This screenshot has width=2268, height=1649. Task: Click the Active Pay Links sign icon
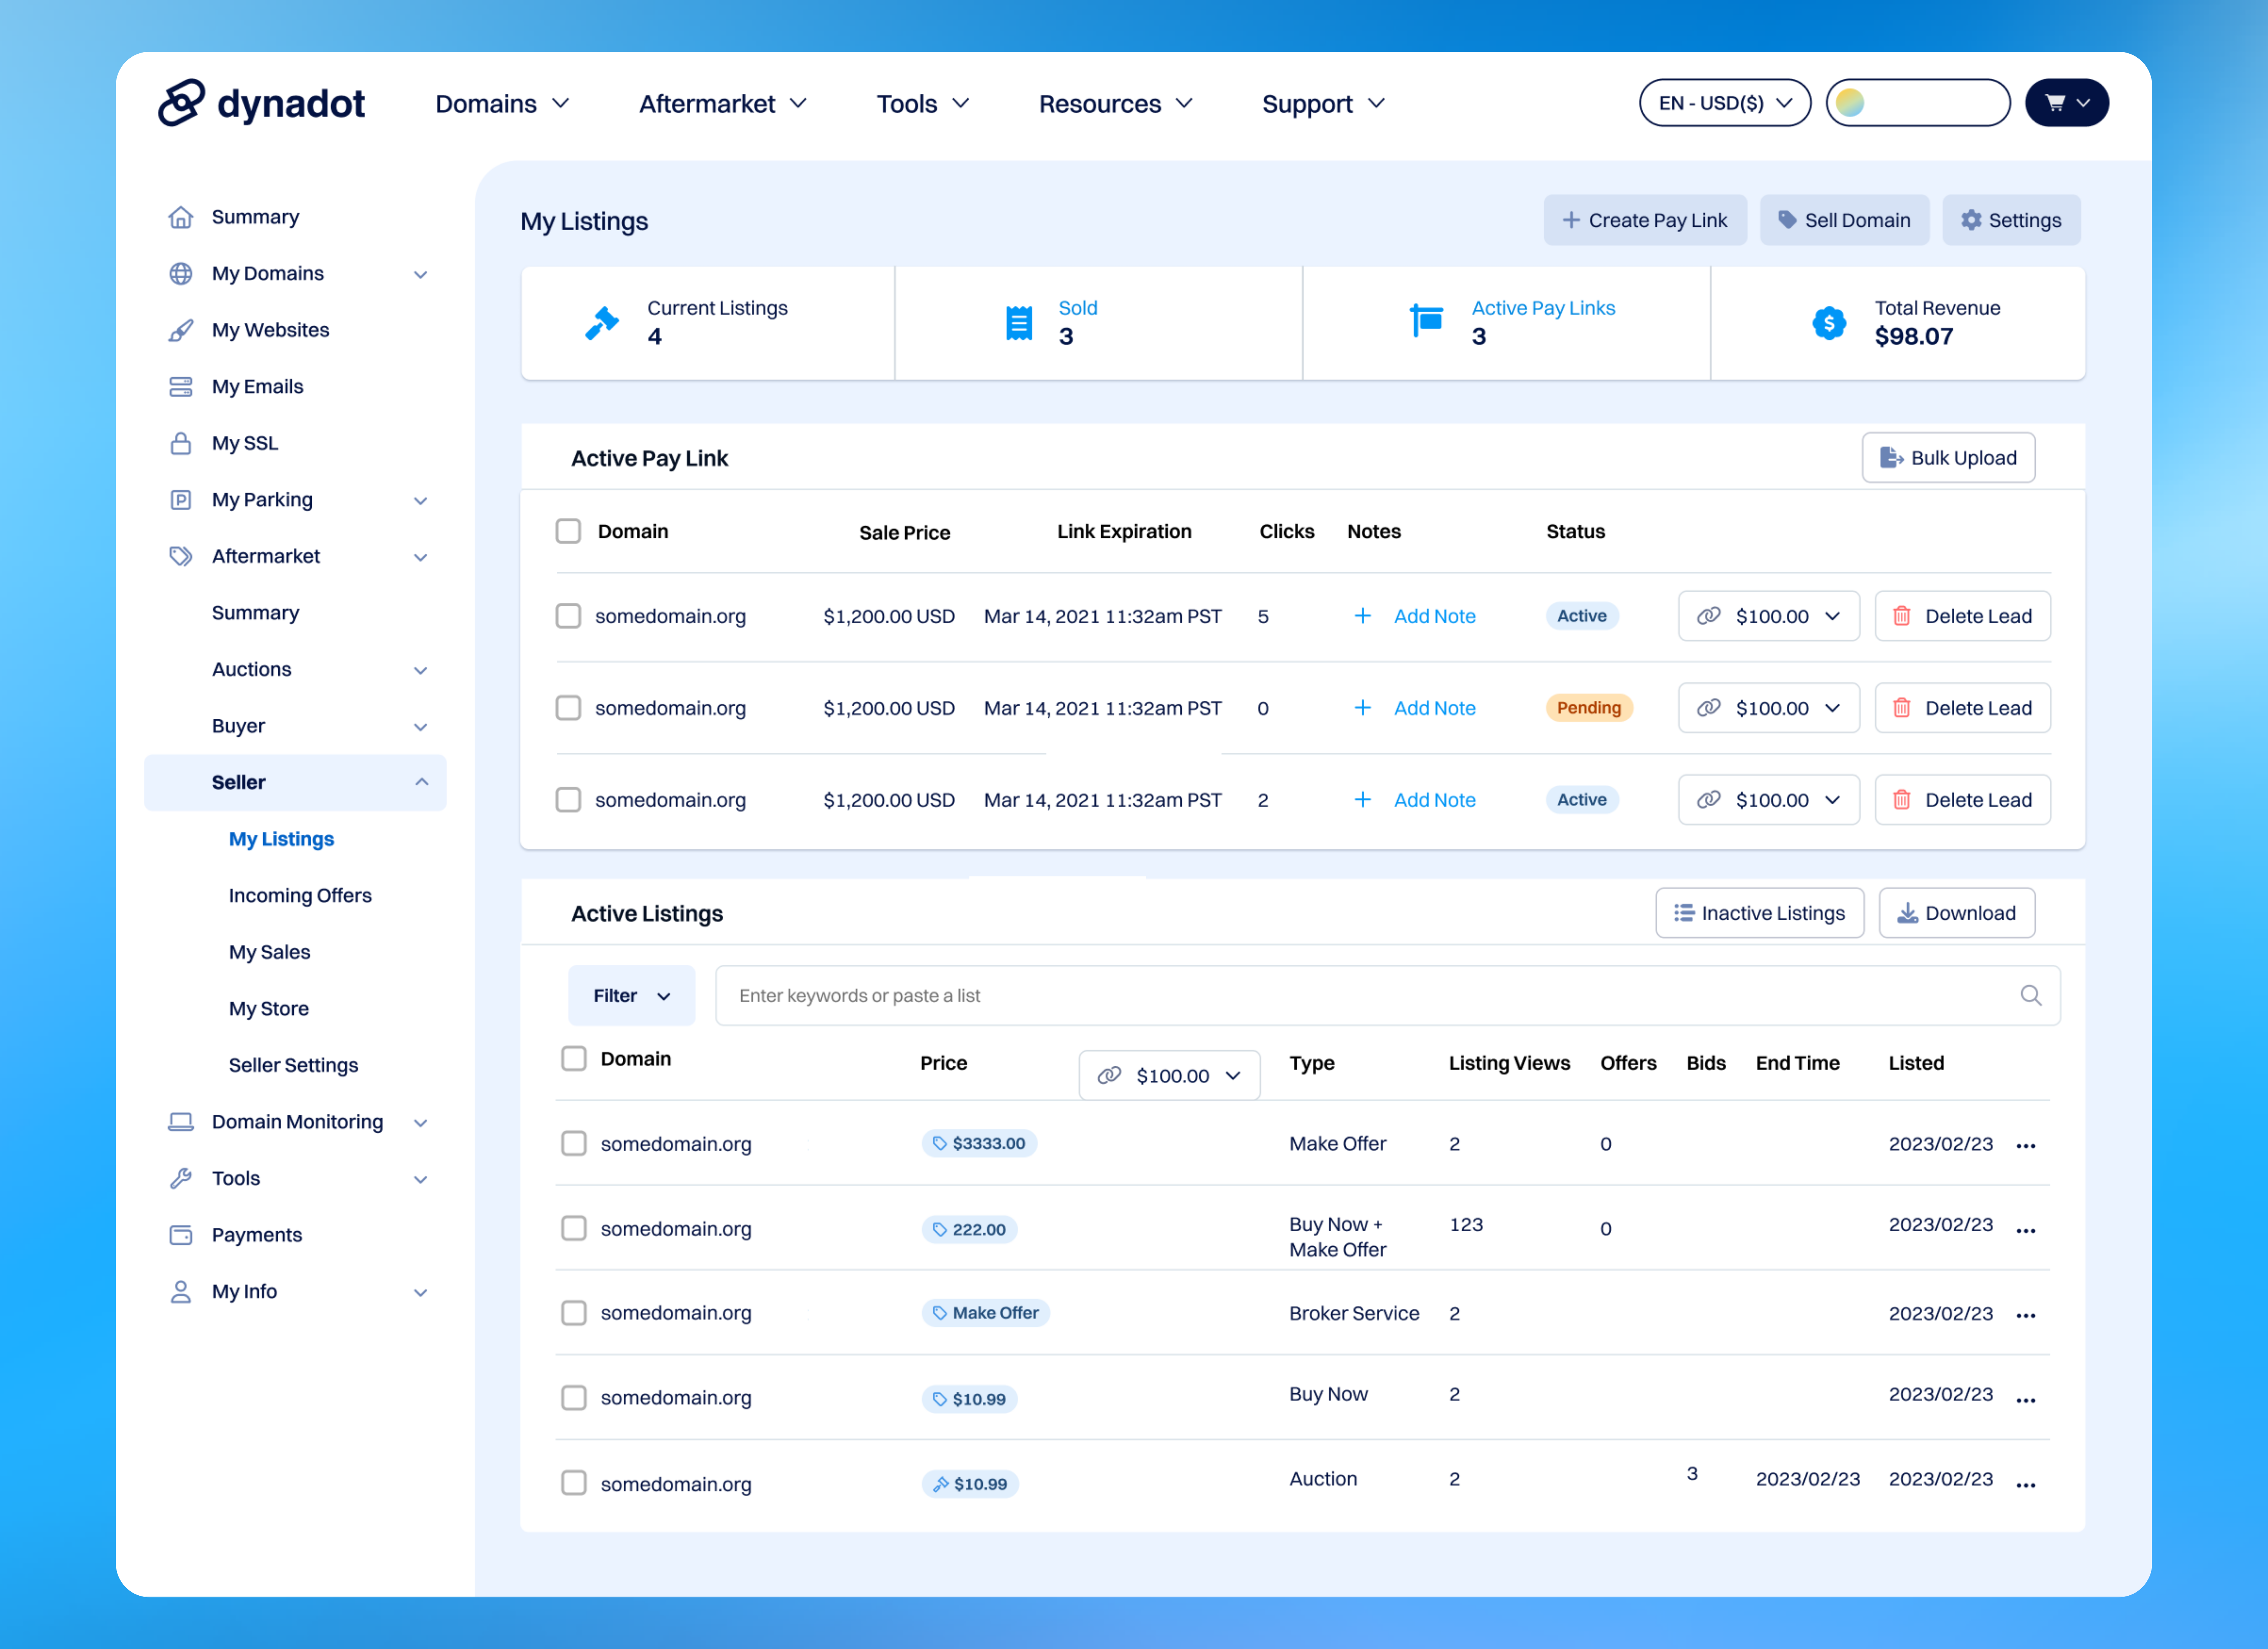1427,321
